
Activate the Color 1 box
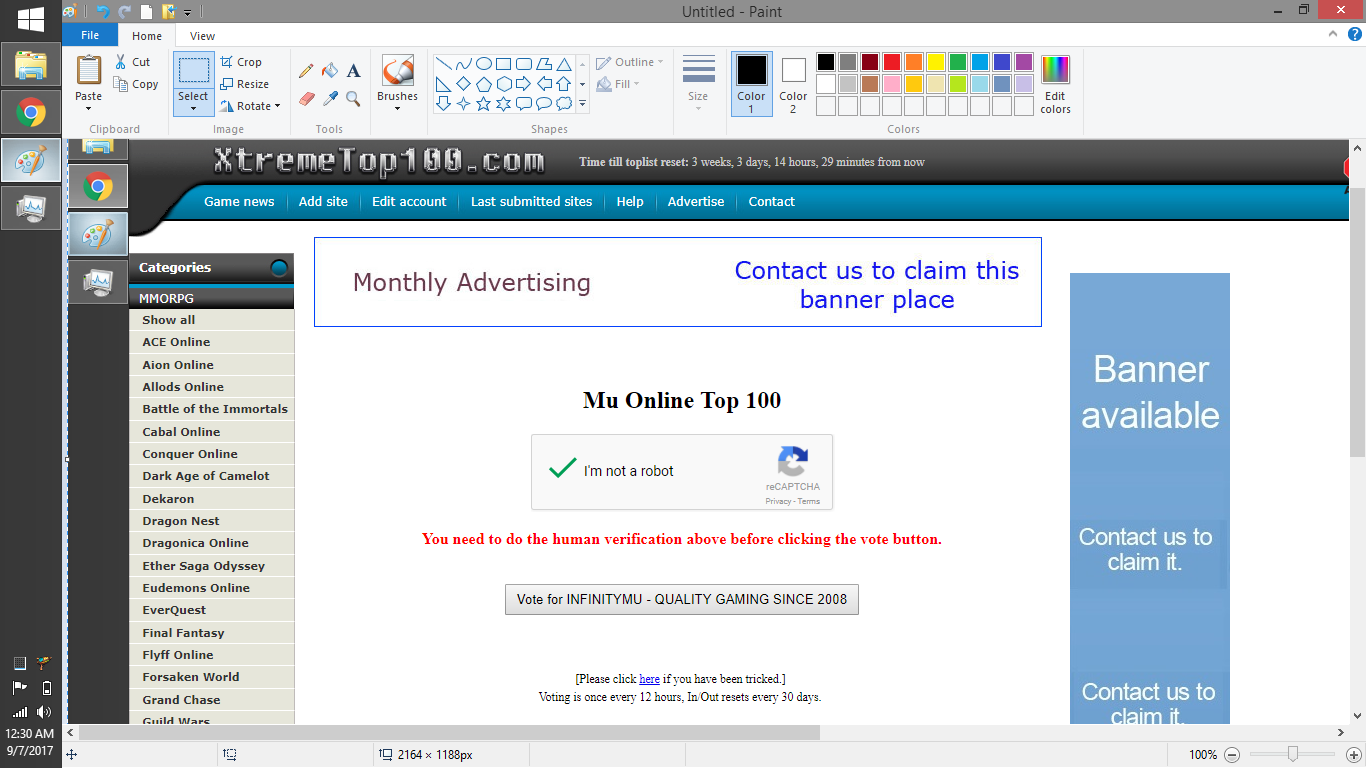(751, 84)
